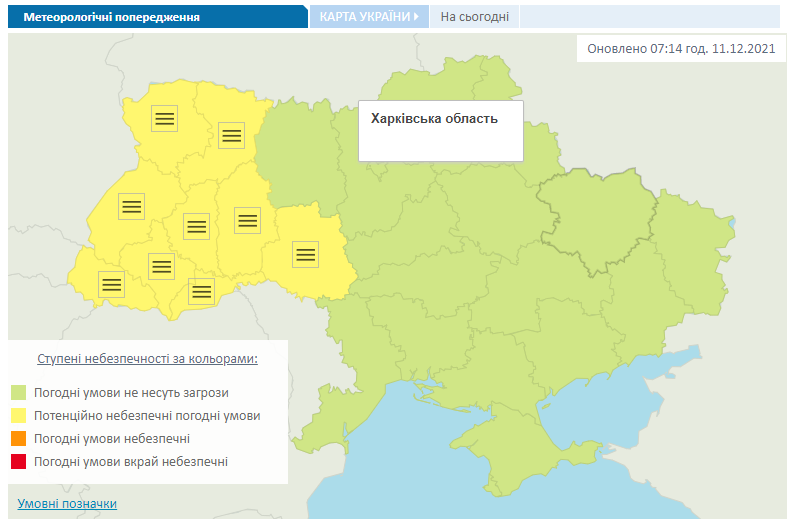The width and height of the screenshot is (787, 522).
Task: Click the fog icon on Khmelnytskyi region
Action: click(x=247, y=220)
